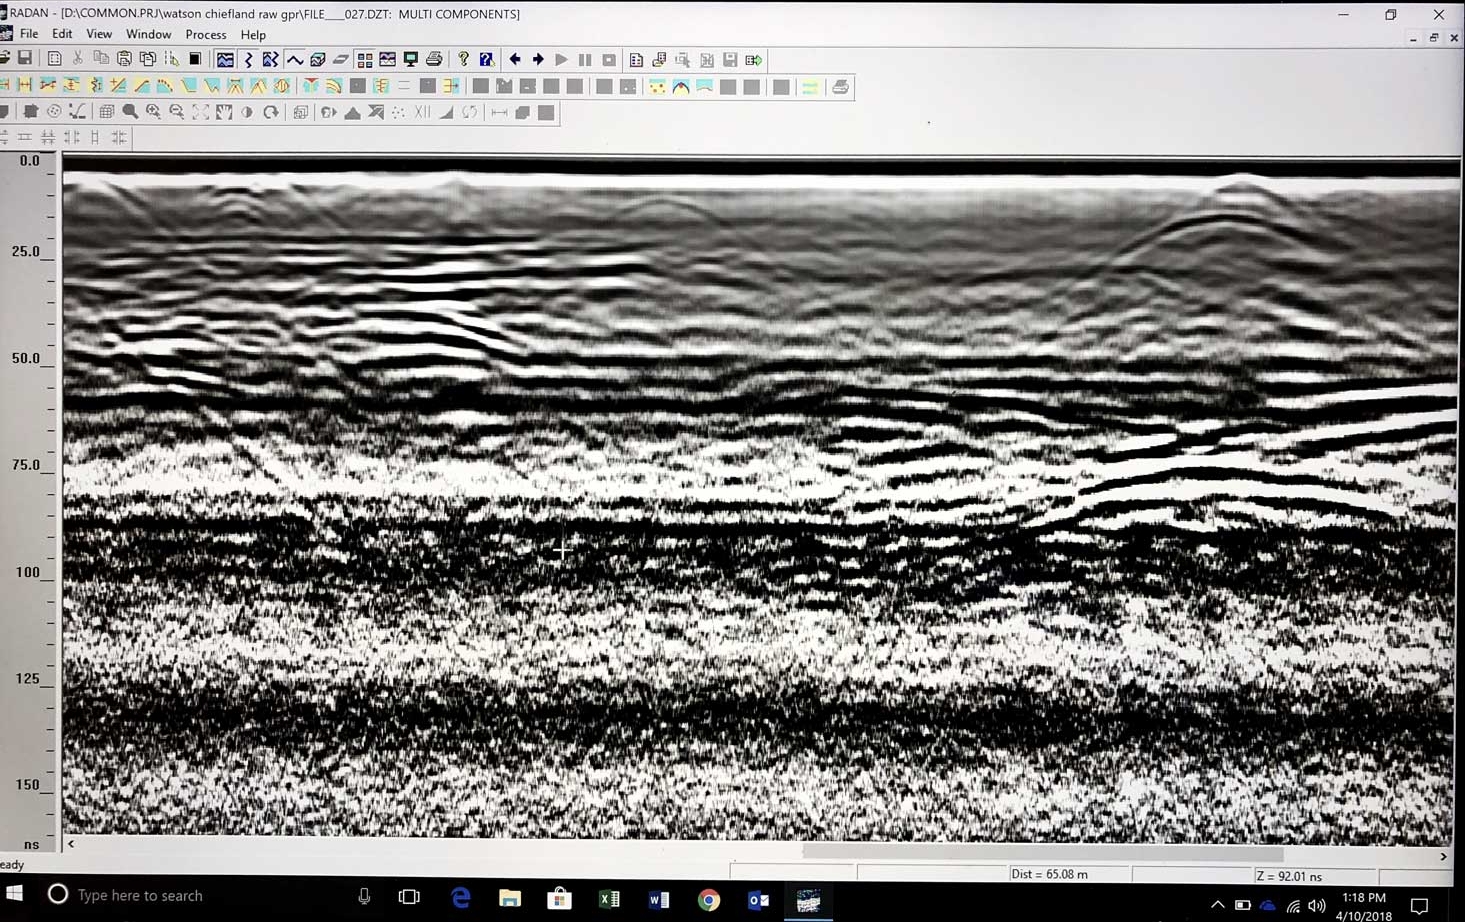
Task: Click the Pause playback button
Action: (x=585, y=60)
